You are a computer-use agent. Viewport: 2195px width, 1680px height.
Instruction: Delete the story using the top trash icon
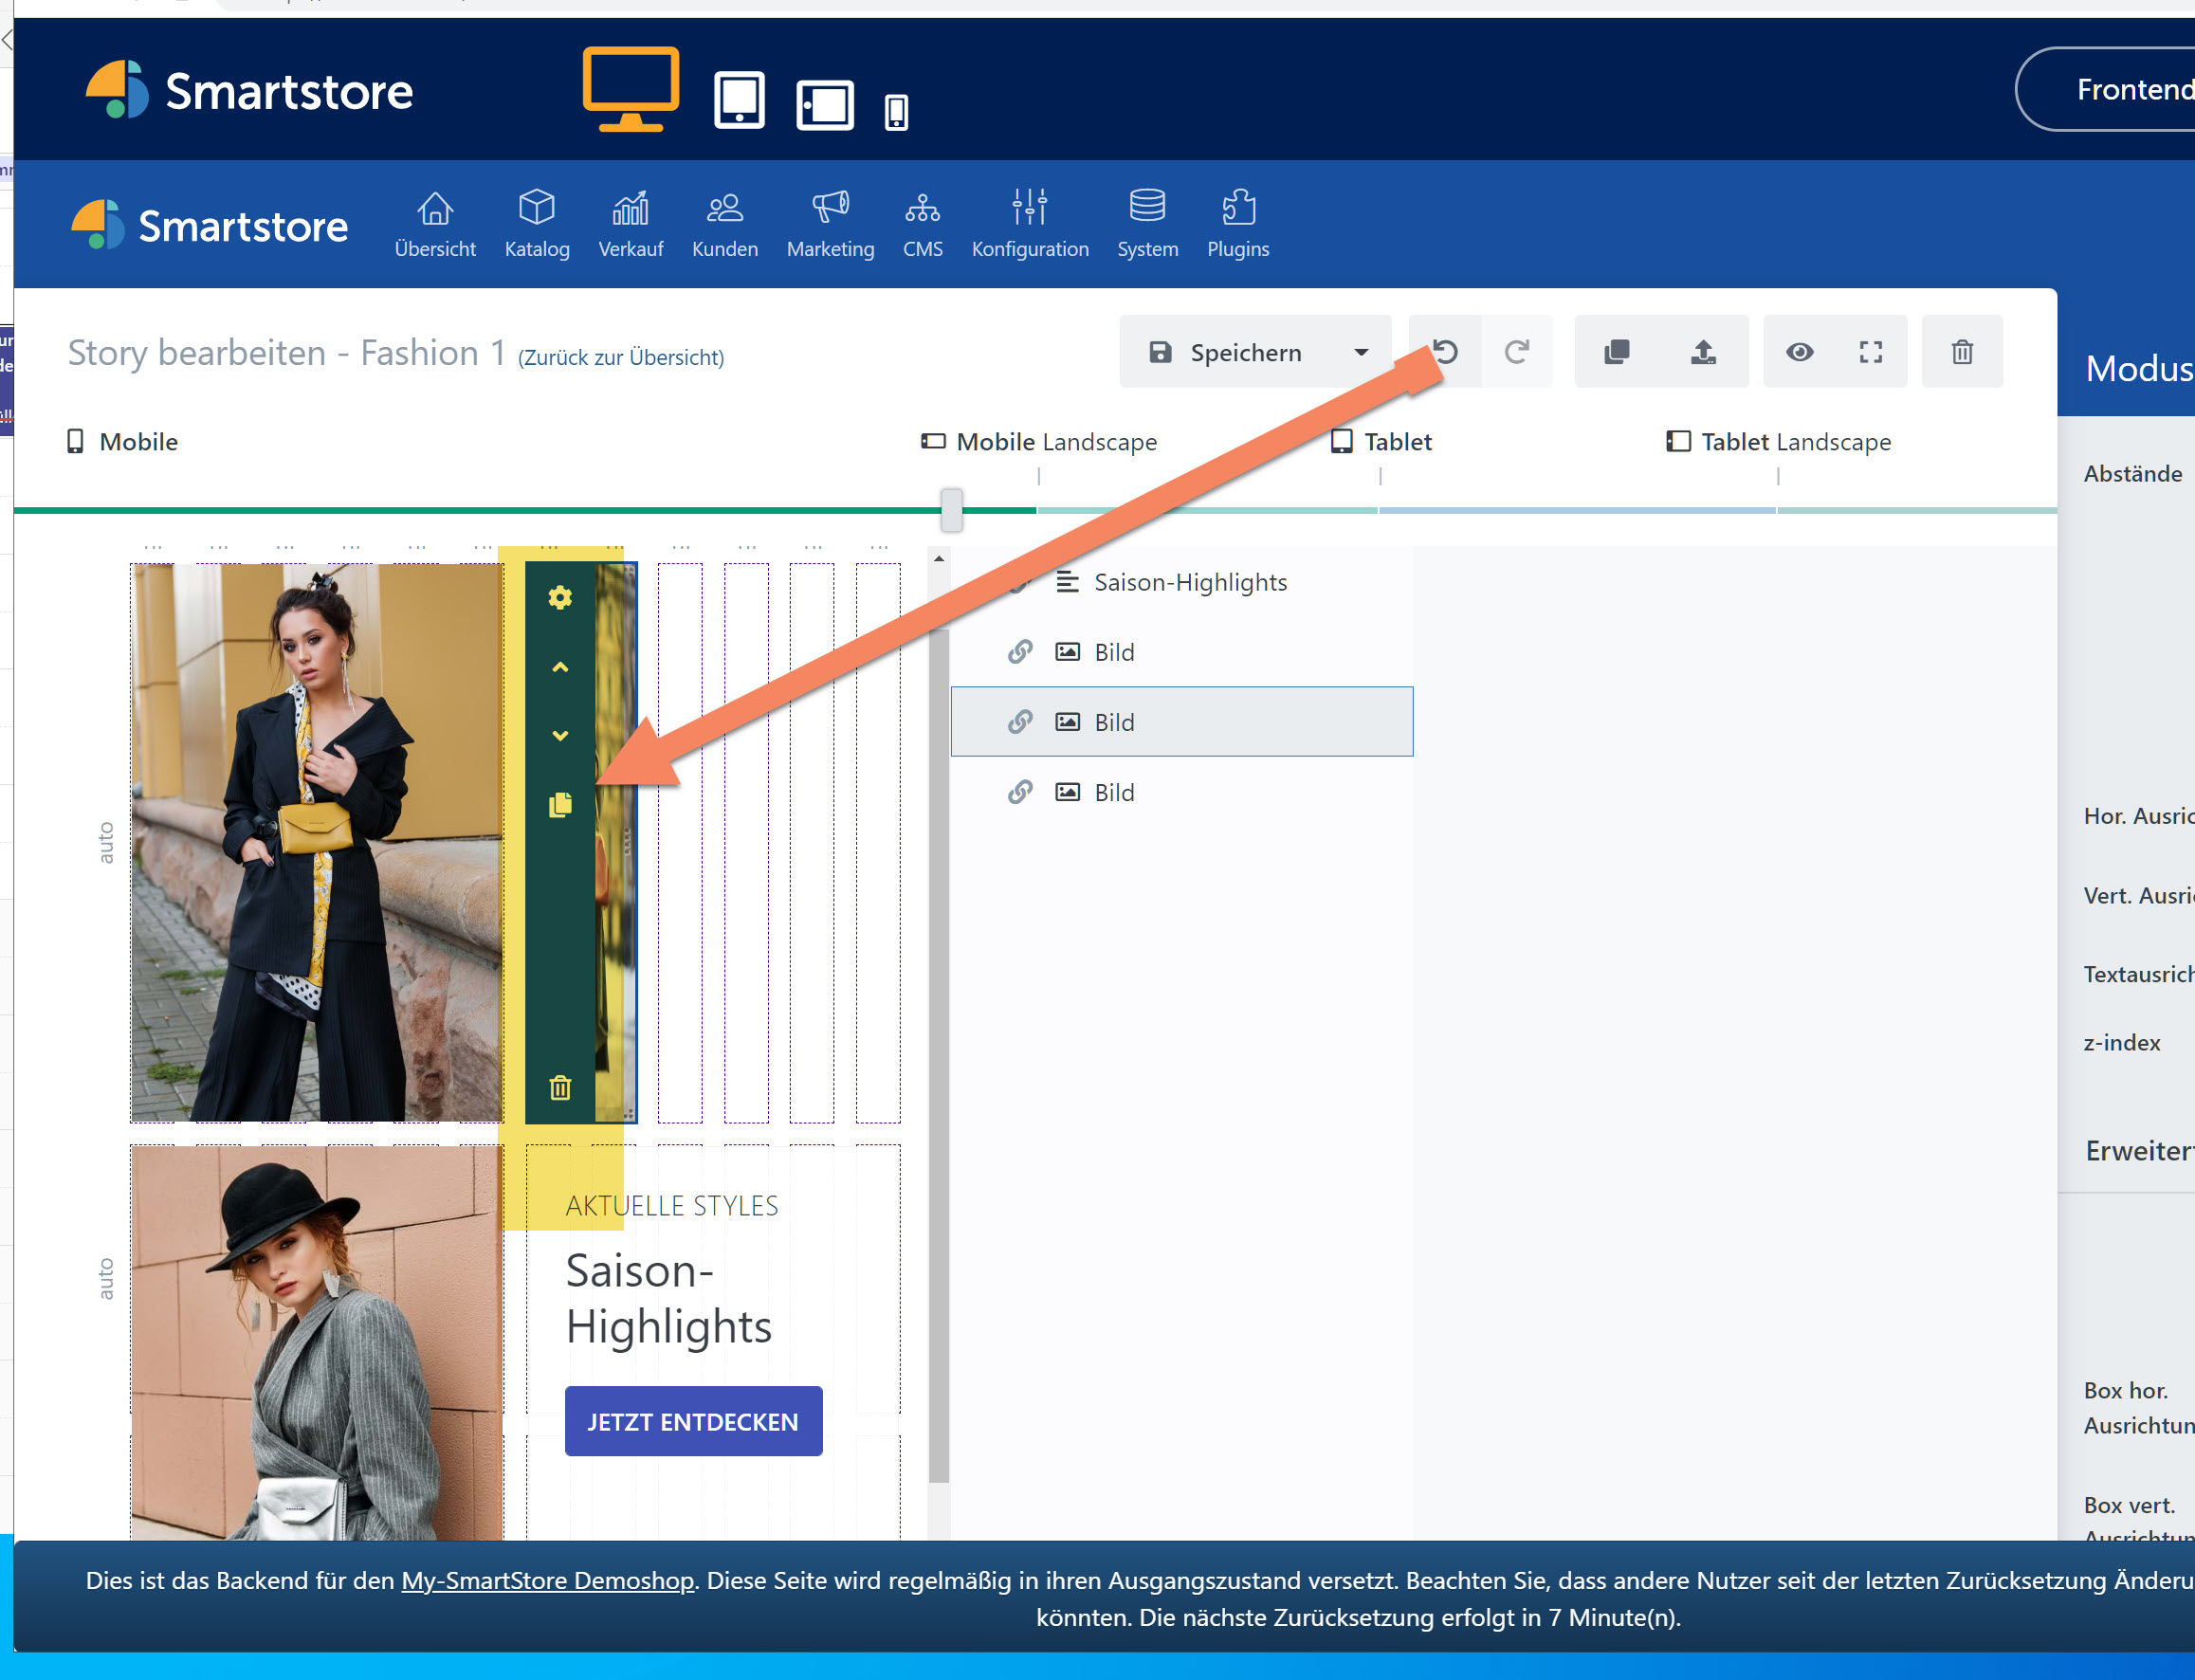coord(1962,351)
